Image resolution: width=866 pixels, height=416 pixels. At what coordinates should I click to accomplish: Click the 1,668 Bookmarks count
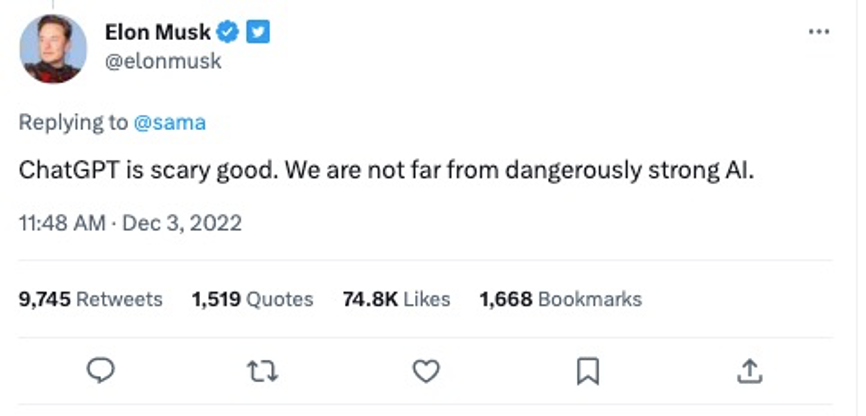560,299
